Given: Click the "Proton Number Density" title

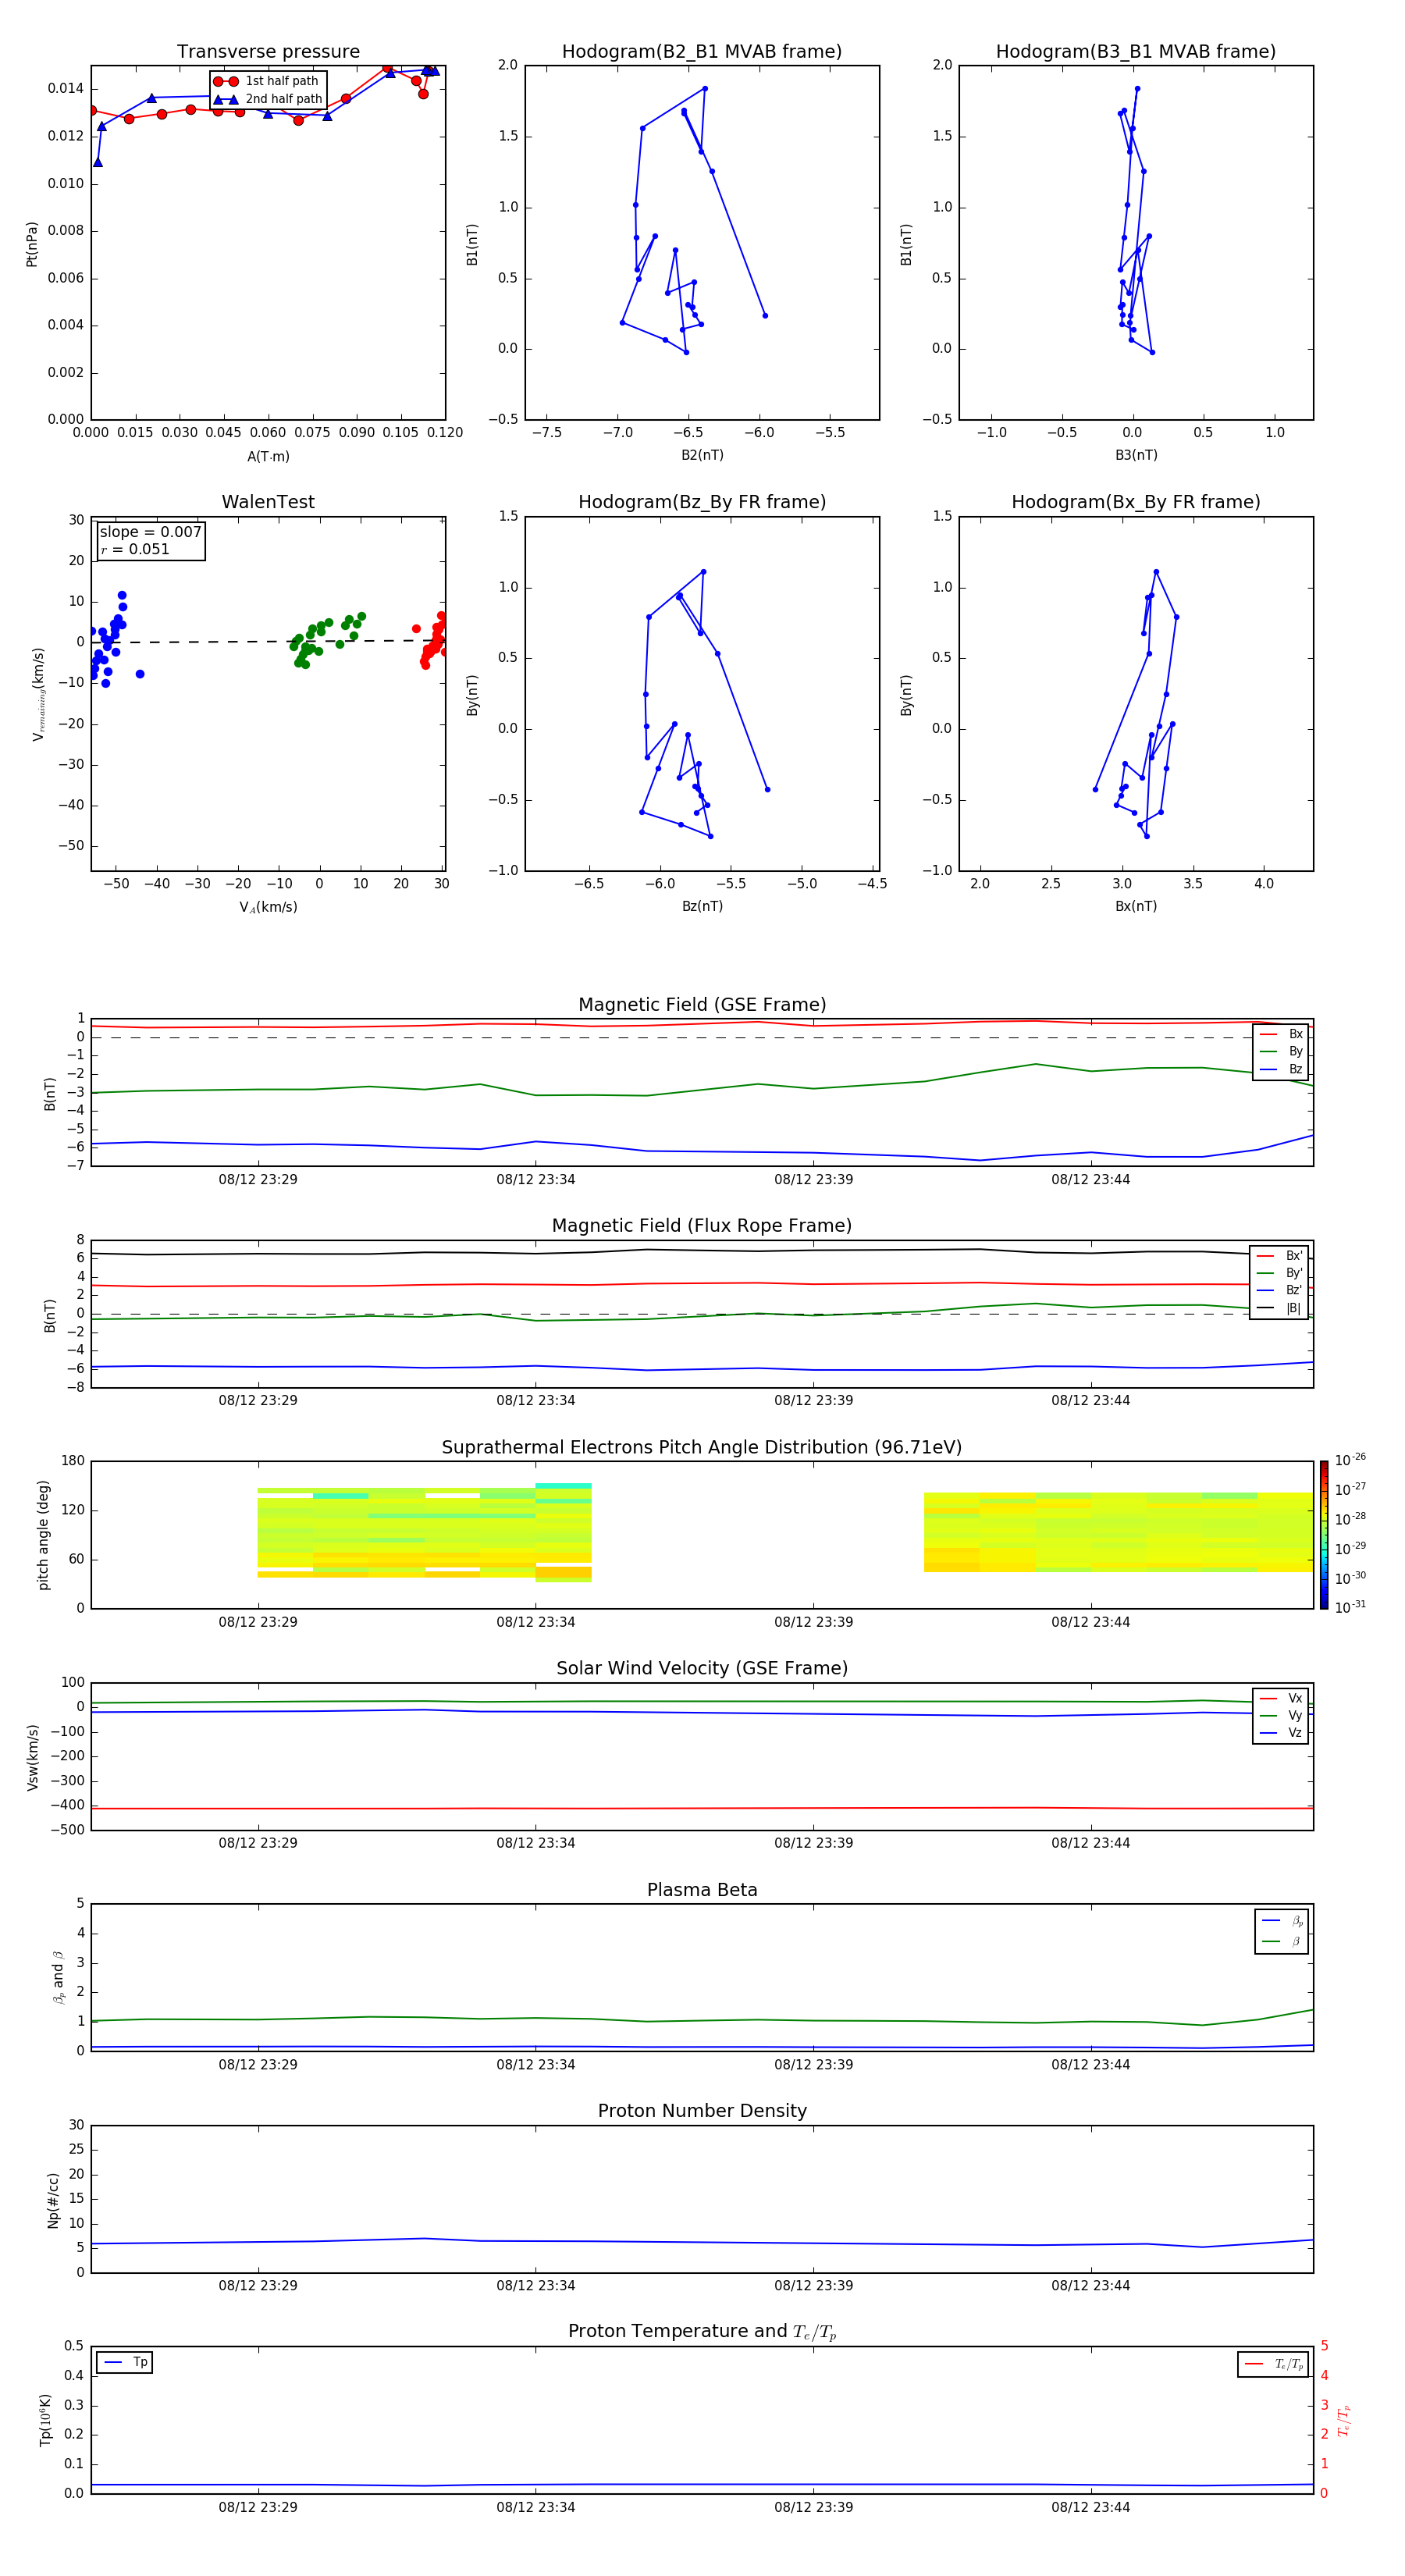Looking at the screenshot, I should tap(702, 2111).
